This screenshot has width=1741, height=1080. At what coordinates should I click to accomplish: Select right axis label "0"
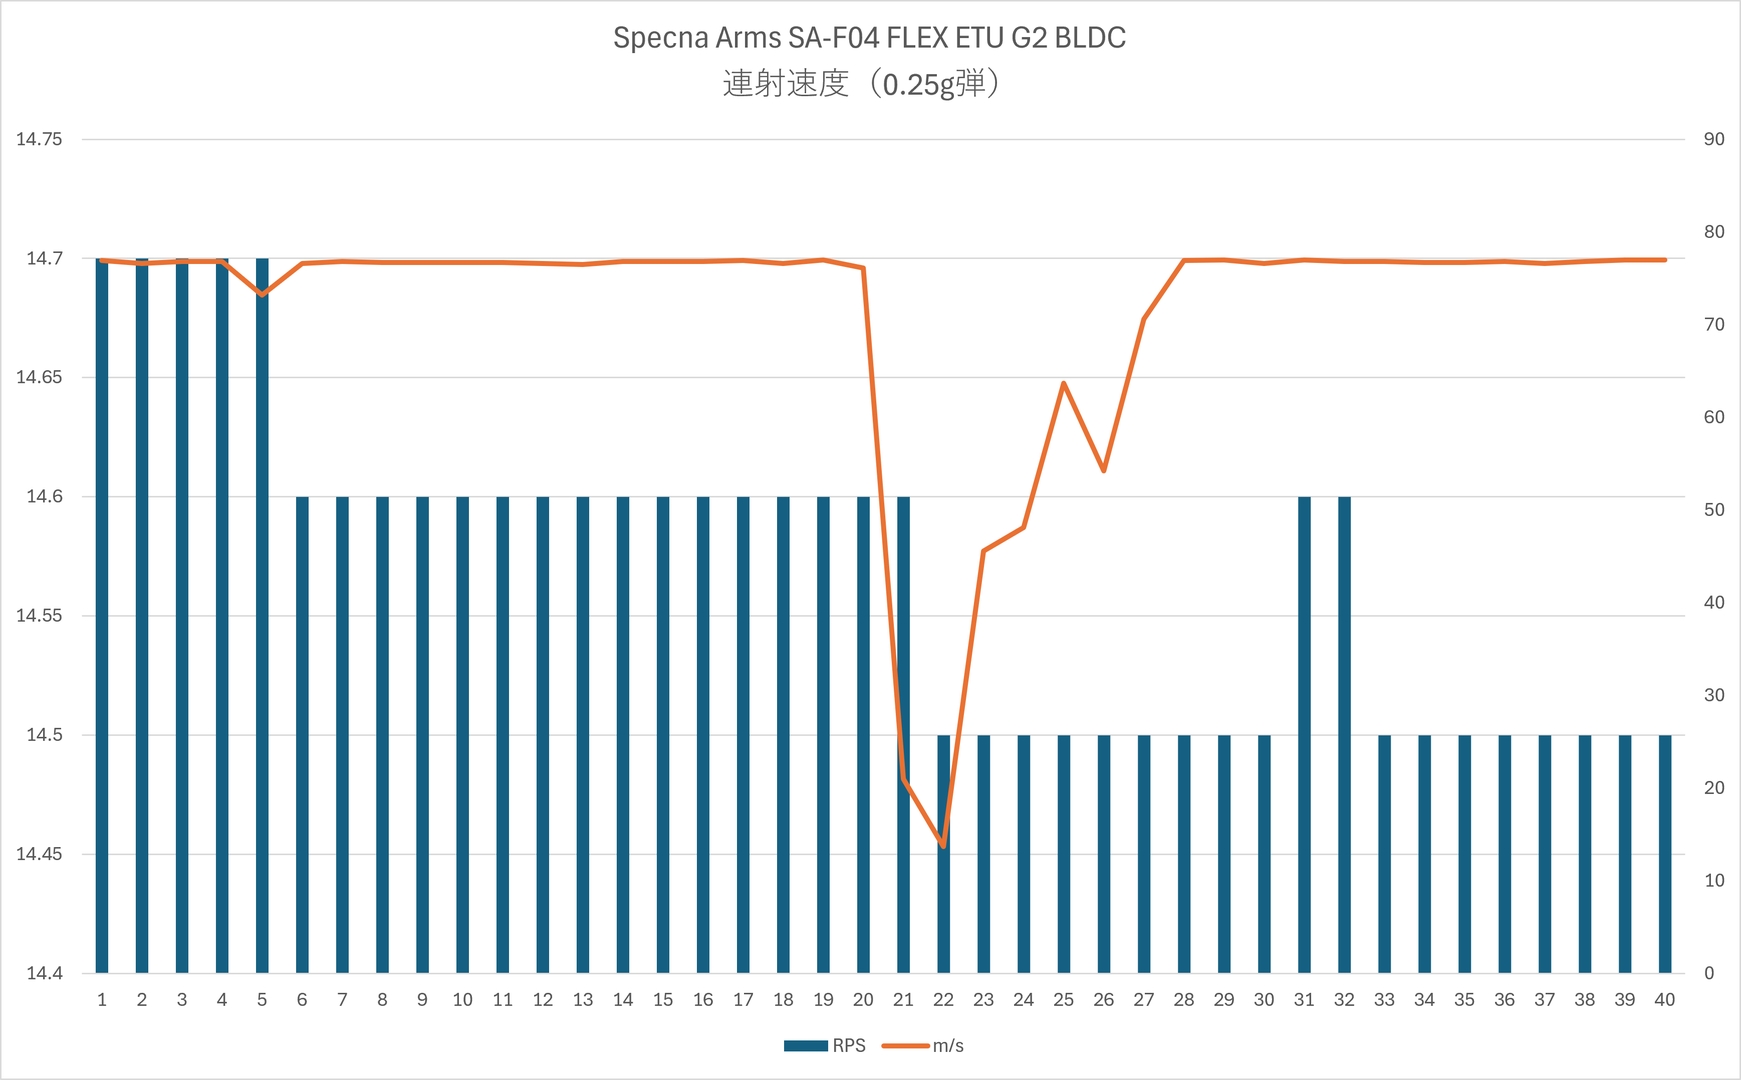[1709, 973]
